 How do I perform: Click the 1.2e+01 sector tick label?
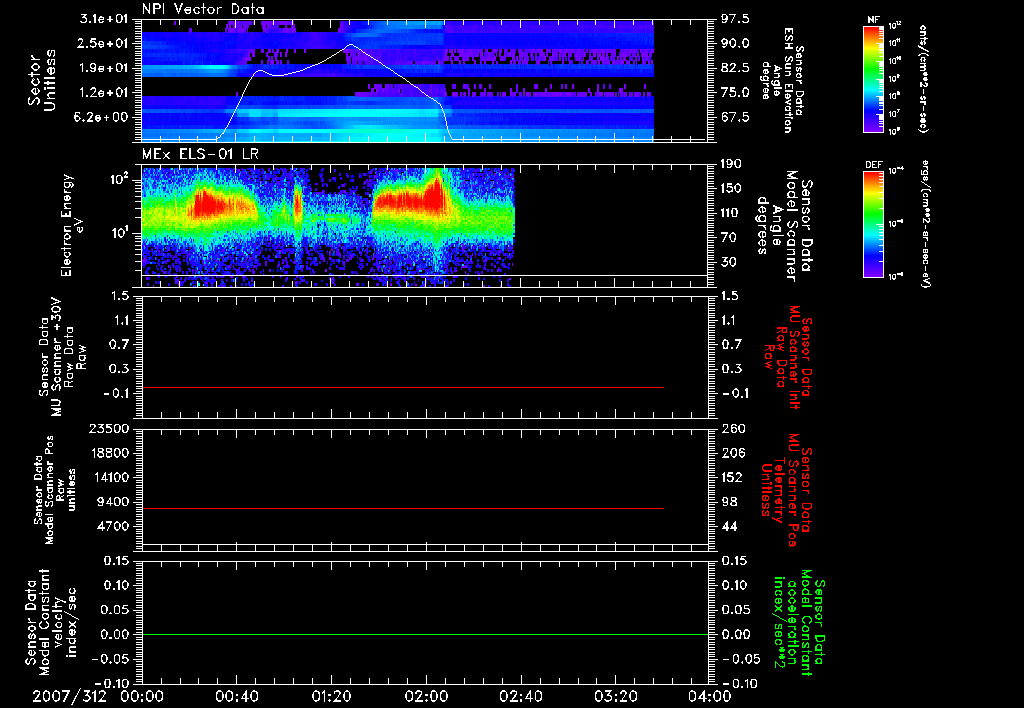tap(103, 92)
